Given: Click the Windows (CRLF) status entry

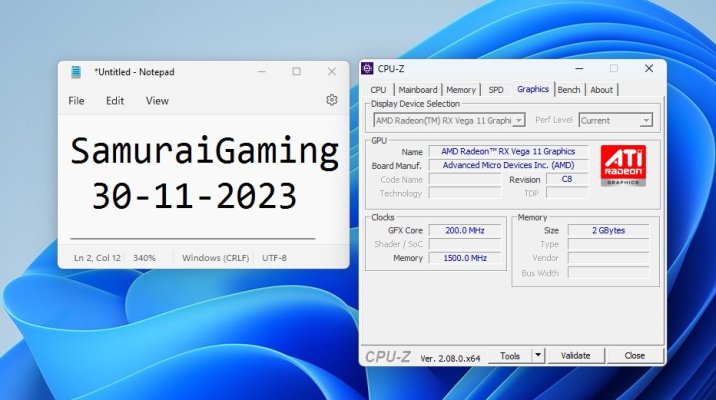Looking at the screenshot, I should [216, 258].
